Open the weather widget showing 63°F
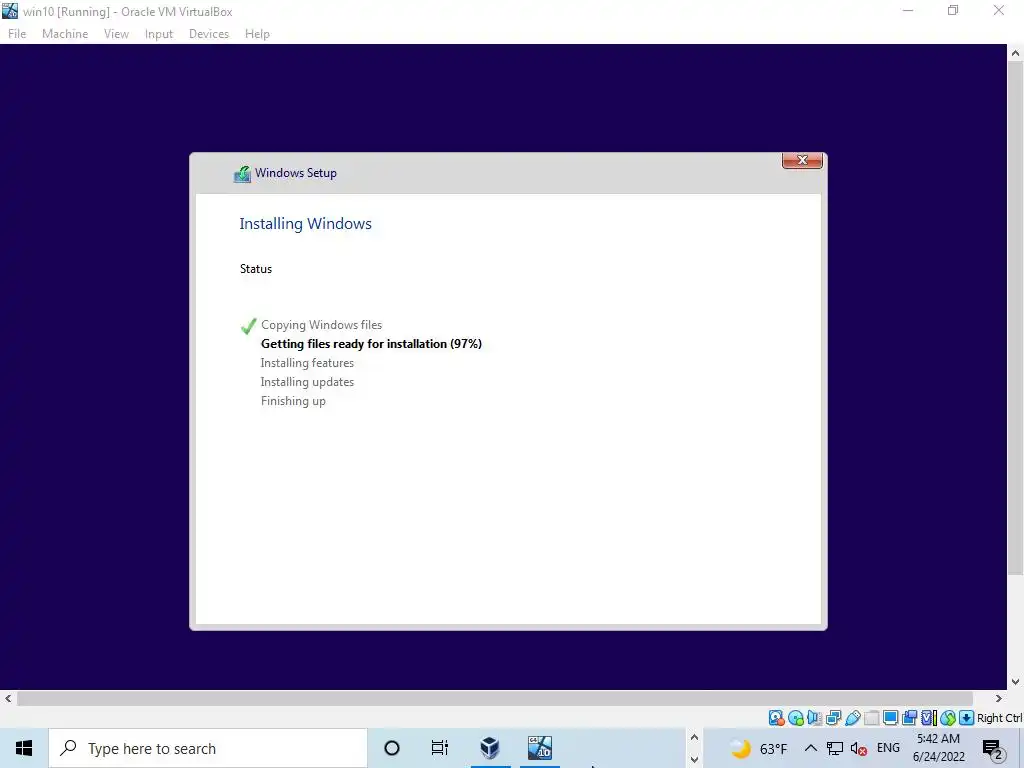The image size is (1024, 768). [758, 748]
